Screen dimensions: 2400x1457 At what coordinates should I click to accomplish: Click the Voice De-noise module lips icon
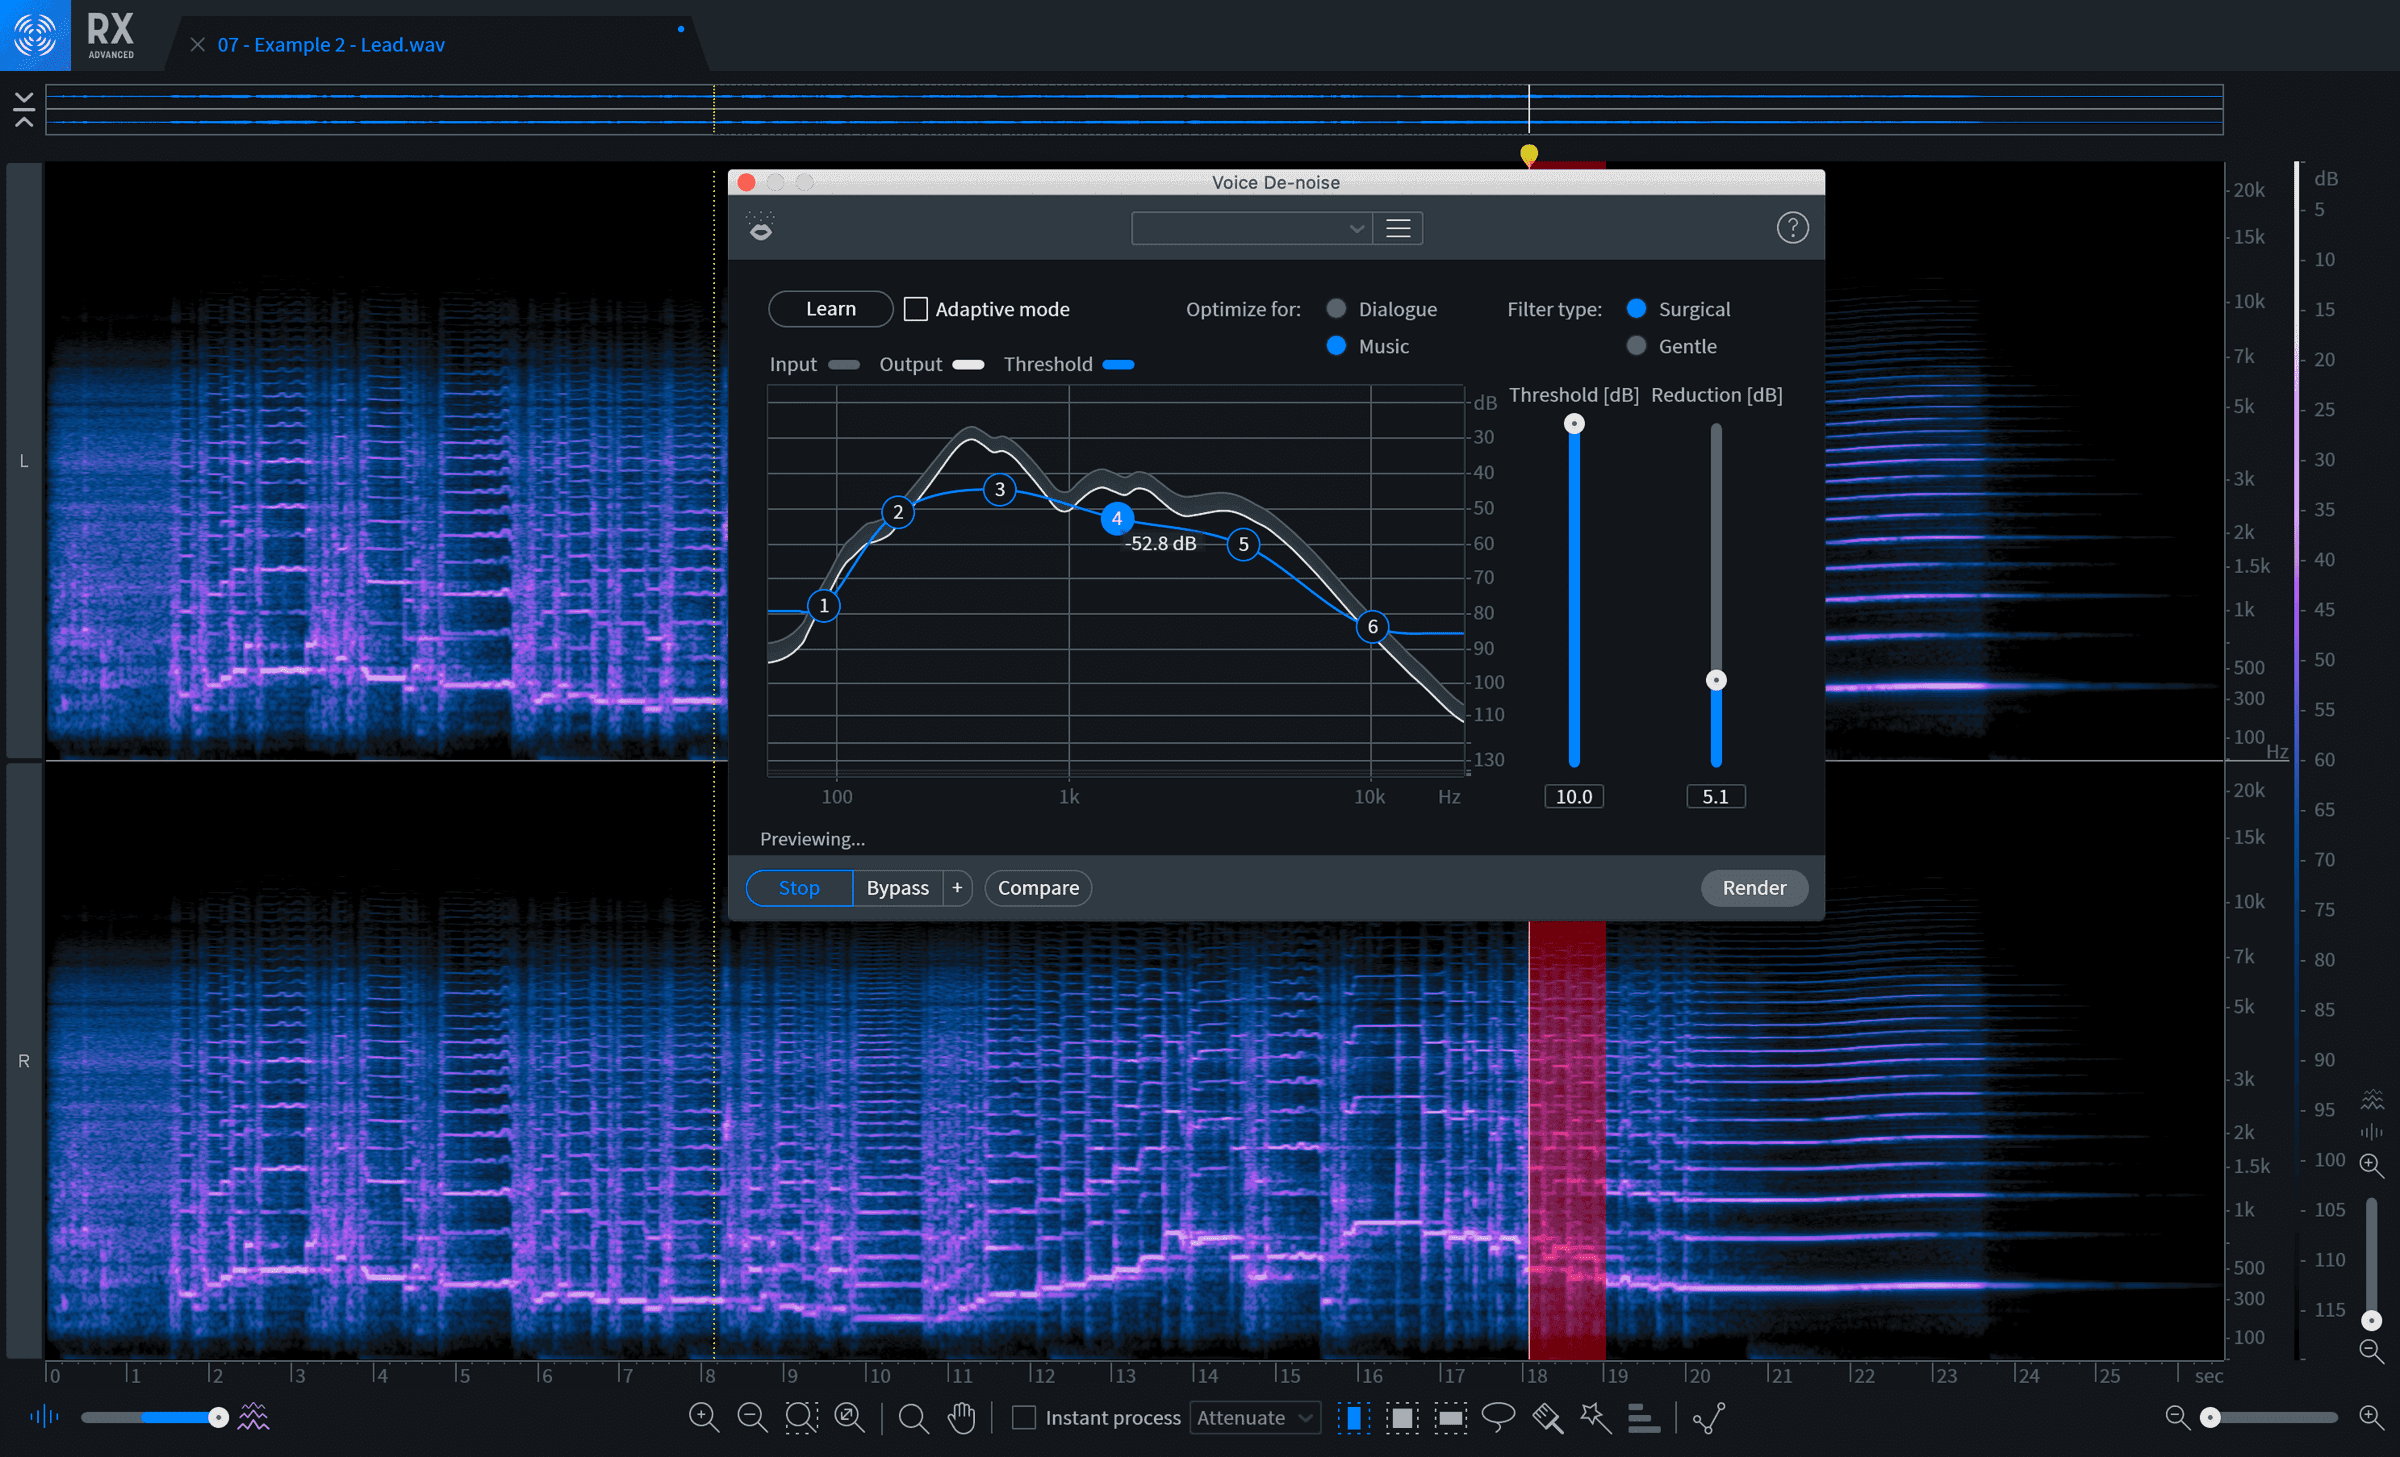pos(761,228)
